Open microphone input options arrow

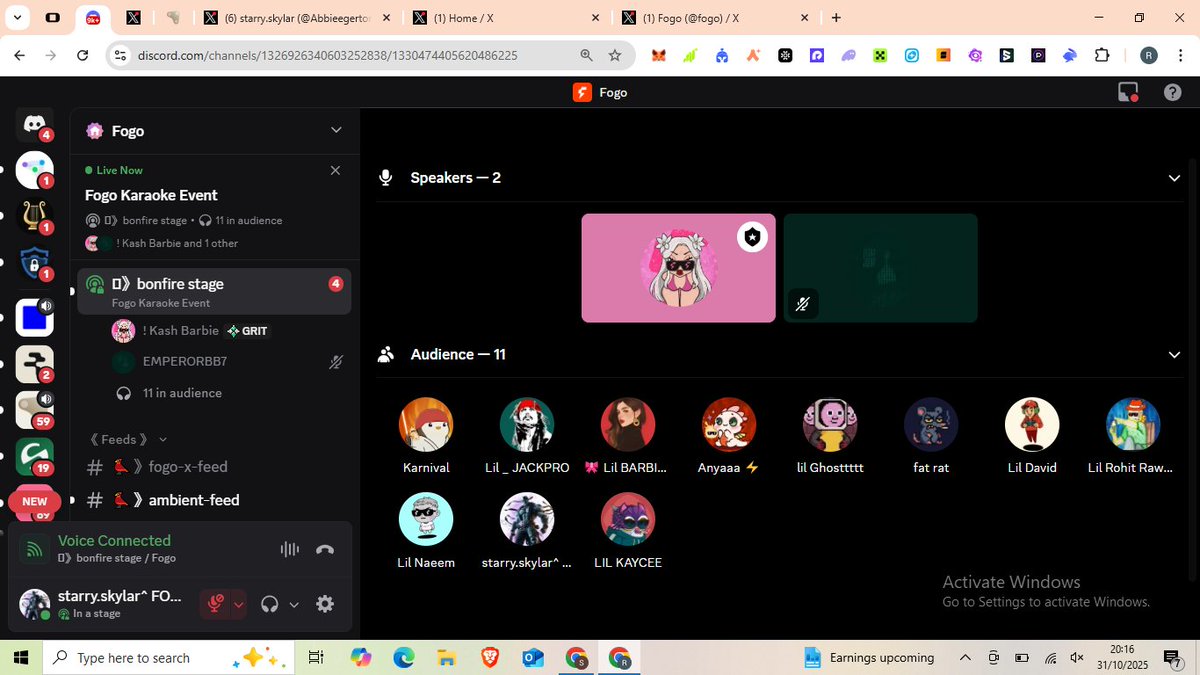238,604
